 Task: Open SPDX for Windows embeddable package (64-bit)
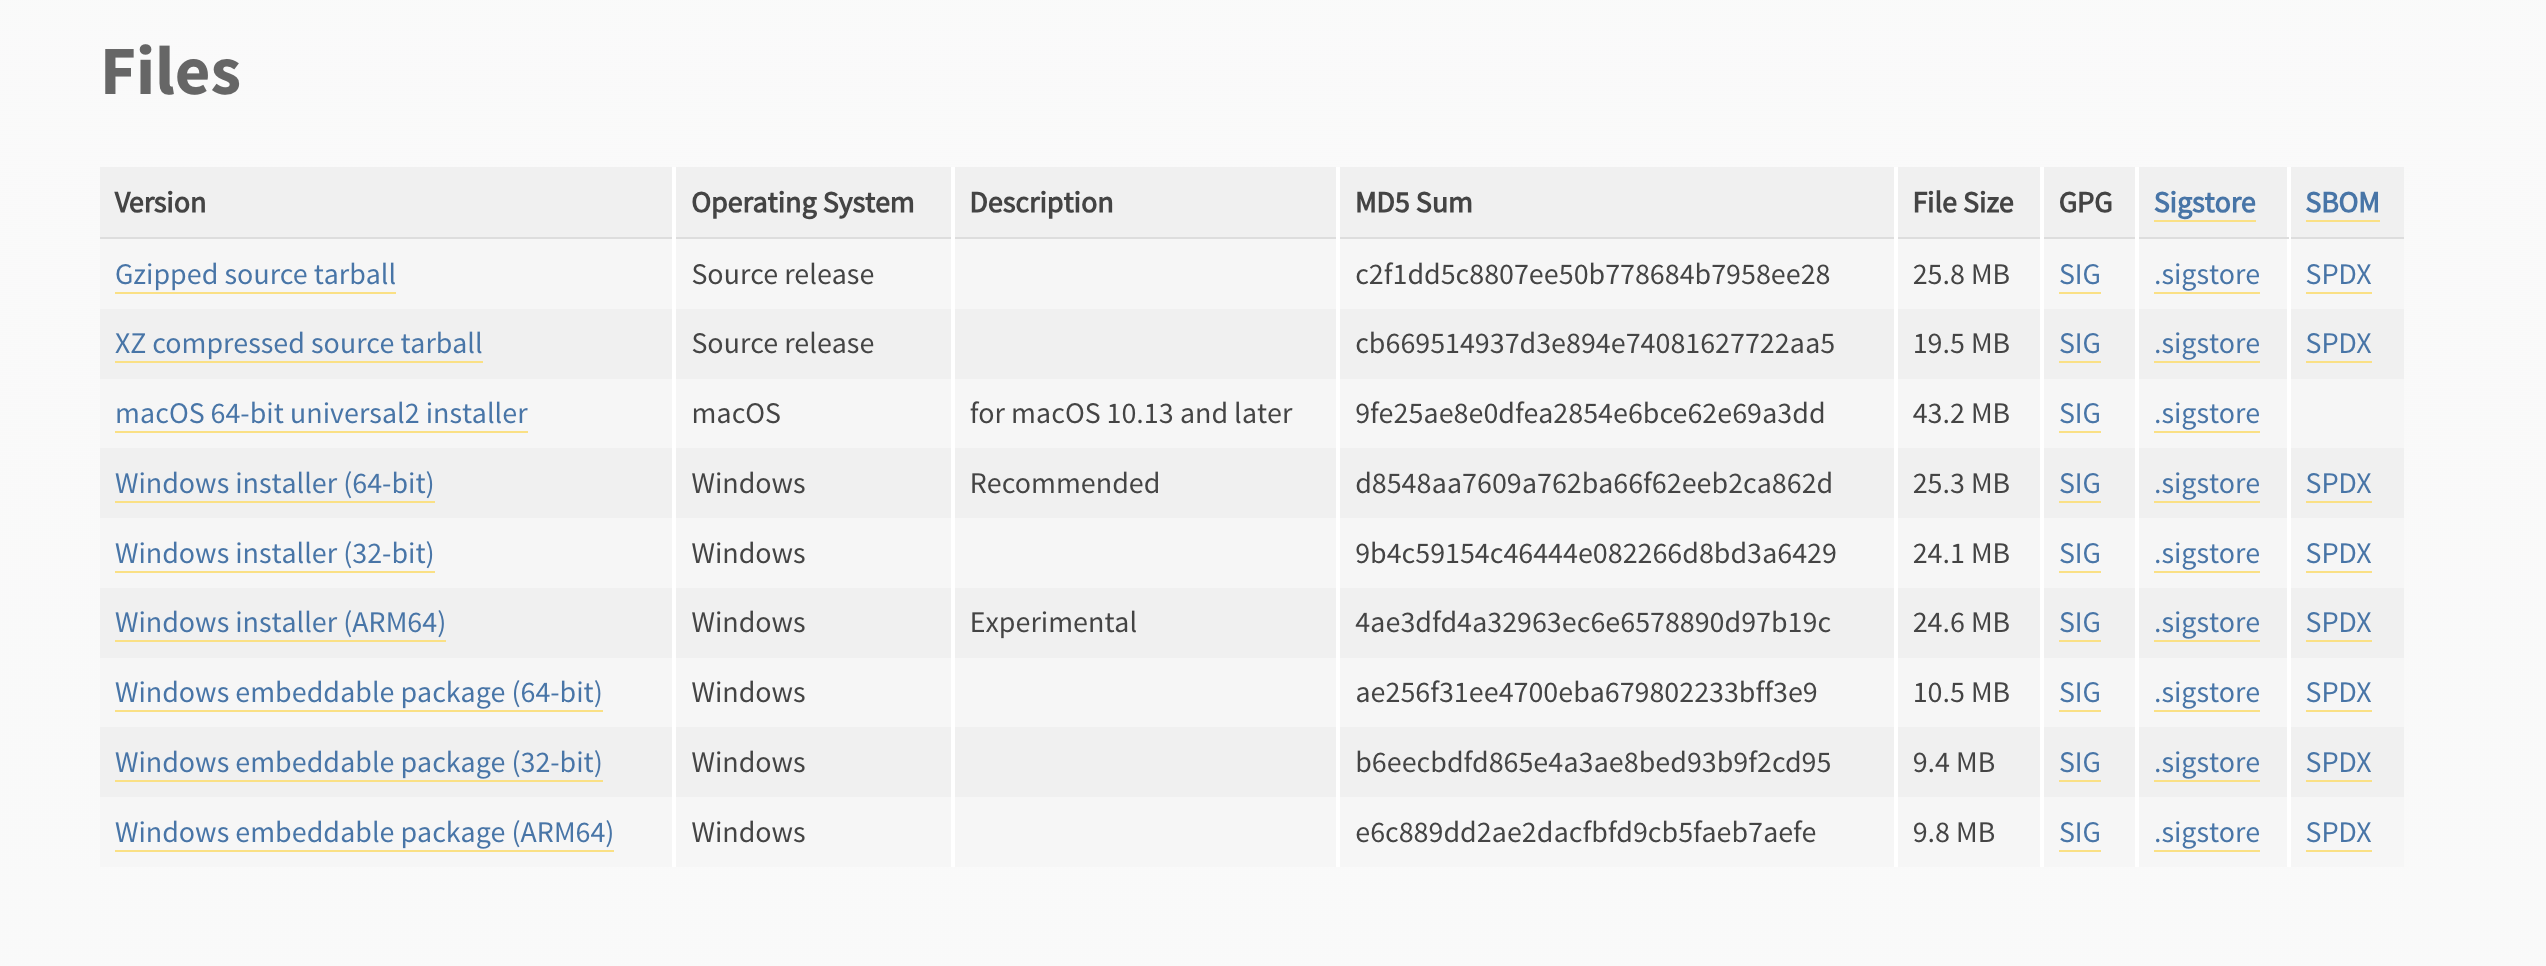pos(2338,692)
